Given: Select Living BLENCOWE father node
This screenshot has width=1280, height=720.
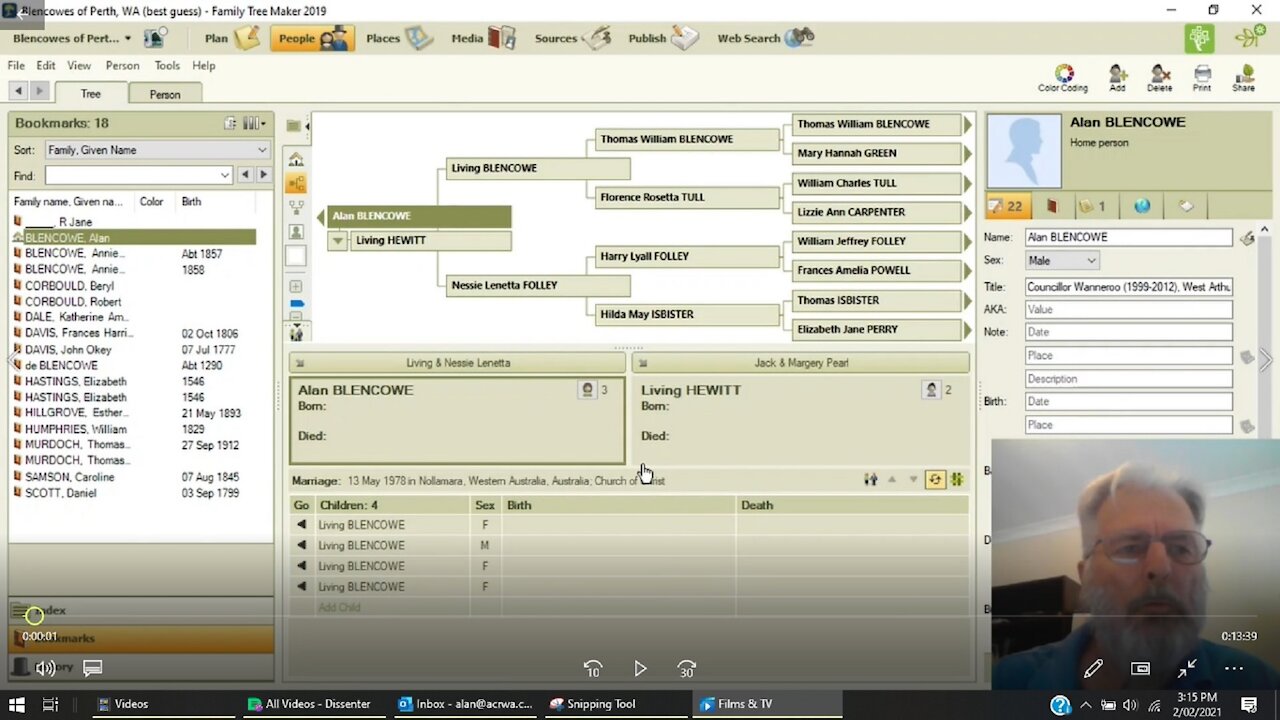Looking at the screenshot, I should pyautogui.click(x=538, y=168).
